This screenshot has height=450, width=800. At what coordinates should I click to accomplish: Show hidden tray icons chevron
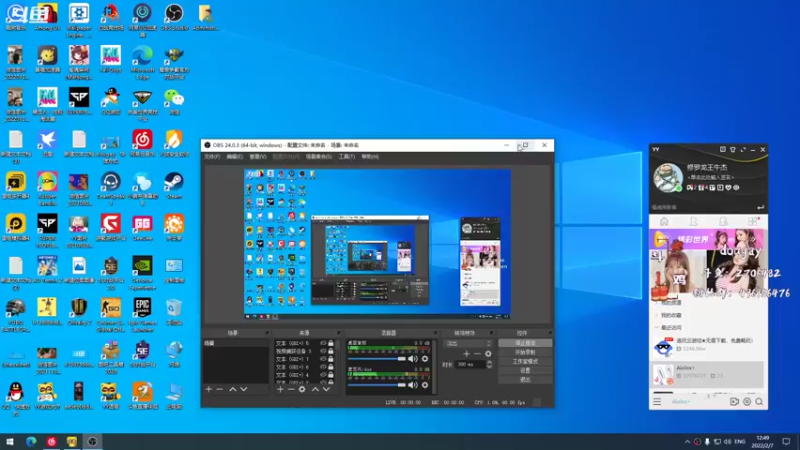click(x=687, y=442)
